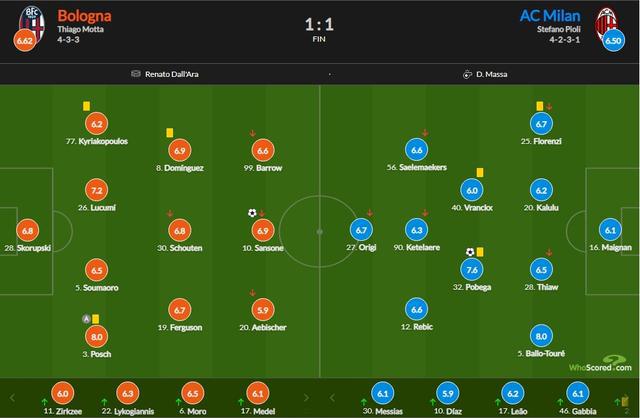Click Ballo-Touré's 8.0 rating badge
The image size is (640, 418).
tap(541, 337)
